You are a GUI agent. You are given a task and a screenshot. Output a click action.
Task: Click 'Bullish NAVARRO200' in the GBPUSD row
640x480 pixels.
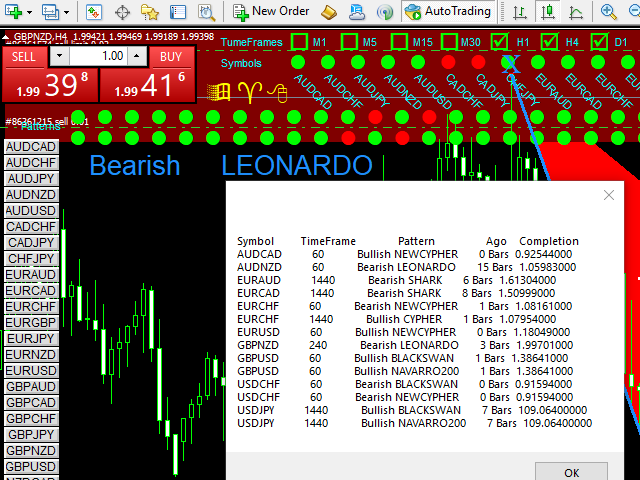(x=407, y=371)
